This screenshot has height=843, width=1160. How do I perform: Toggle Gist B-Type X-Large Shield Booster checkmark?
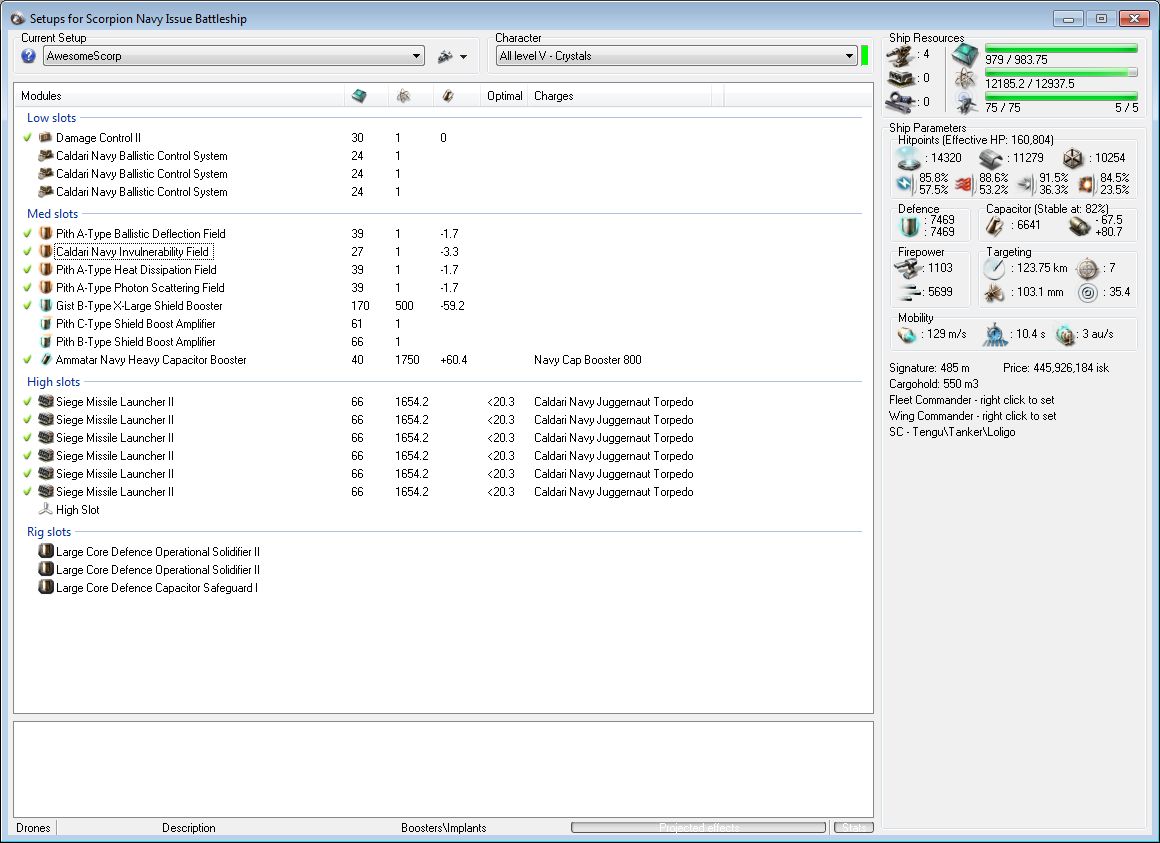[28, 305]
